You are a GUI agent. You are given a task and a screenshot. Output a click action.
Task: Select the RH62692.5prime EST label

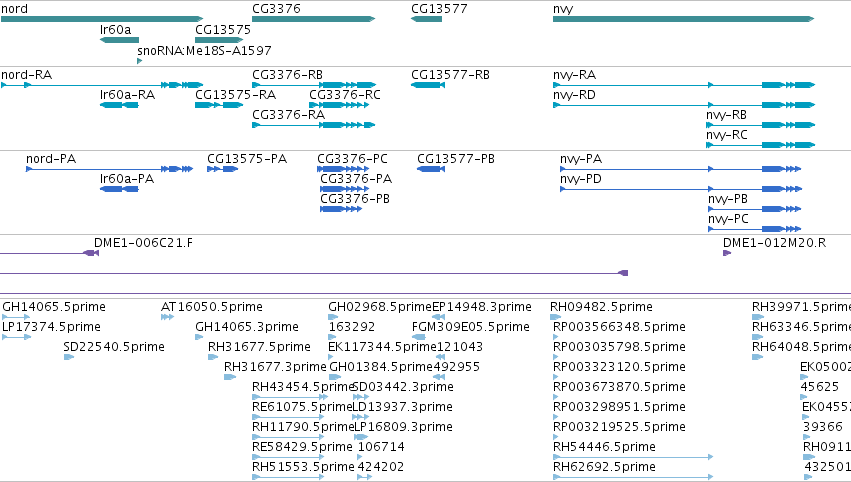[604, 468]
